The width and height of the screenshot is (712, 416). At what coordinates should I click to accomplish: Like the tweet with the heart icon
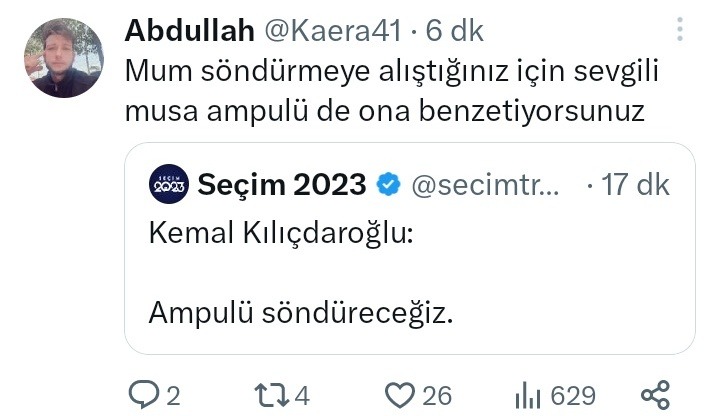pos(400,395)
